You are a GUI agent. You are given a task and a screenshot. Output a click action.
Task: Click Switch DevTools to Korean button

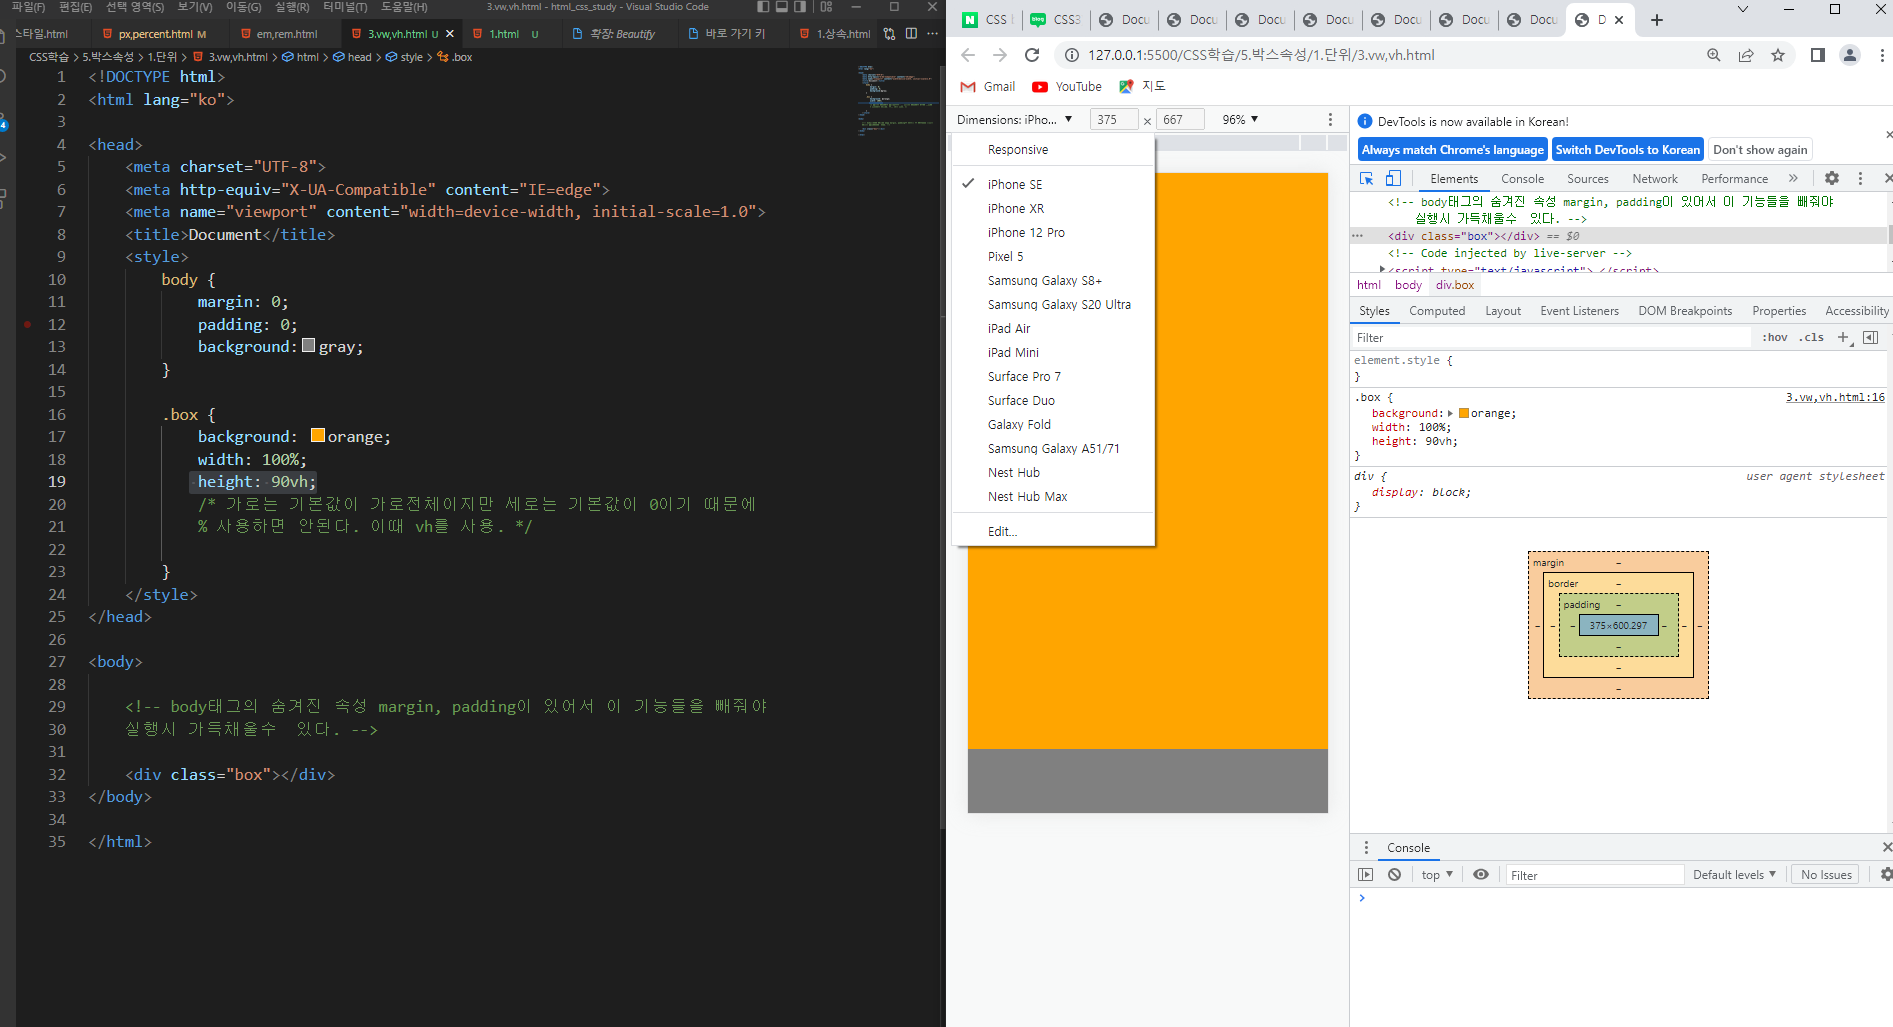tap(1627, 150)
